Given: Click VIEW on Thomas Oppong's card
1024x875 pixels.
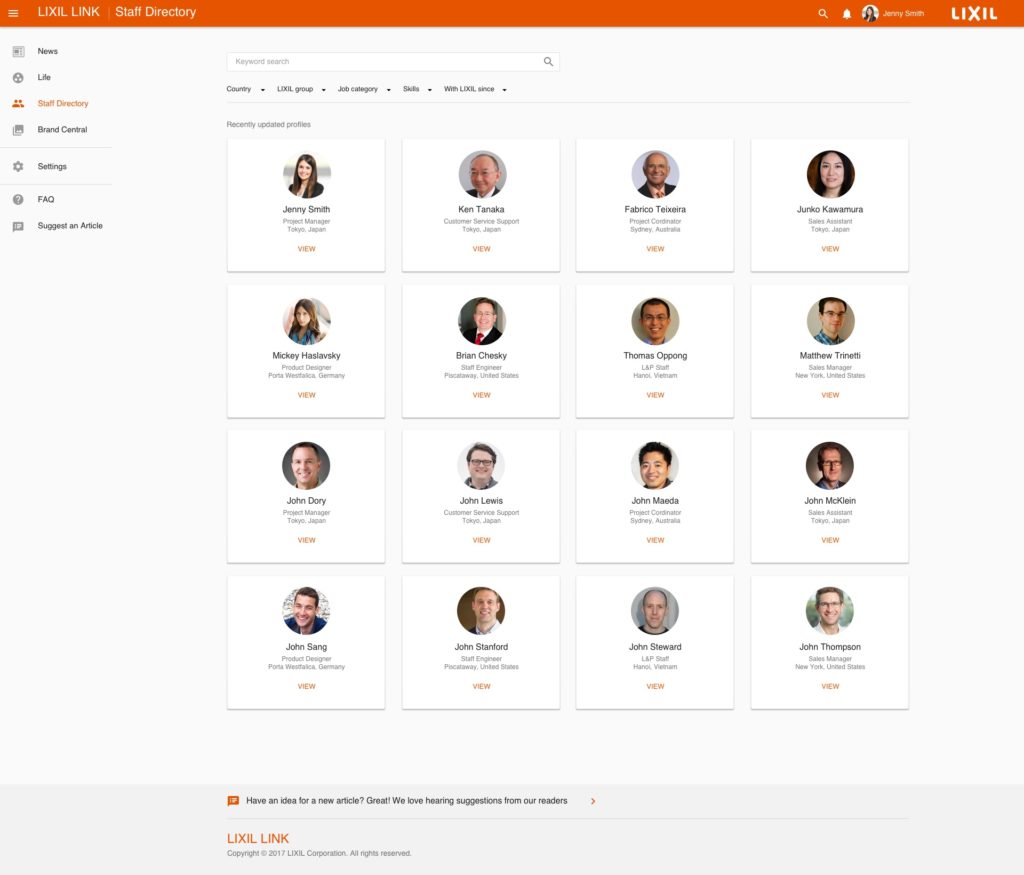Looking at the screenshot, I should point(655,395).
